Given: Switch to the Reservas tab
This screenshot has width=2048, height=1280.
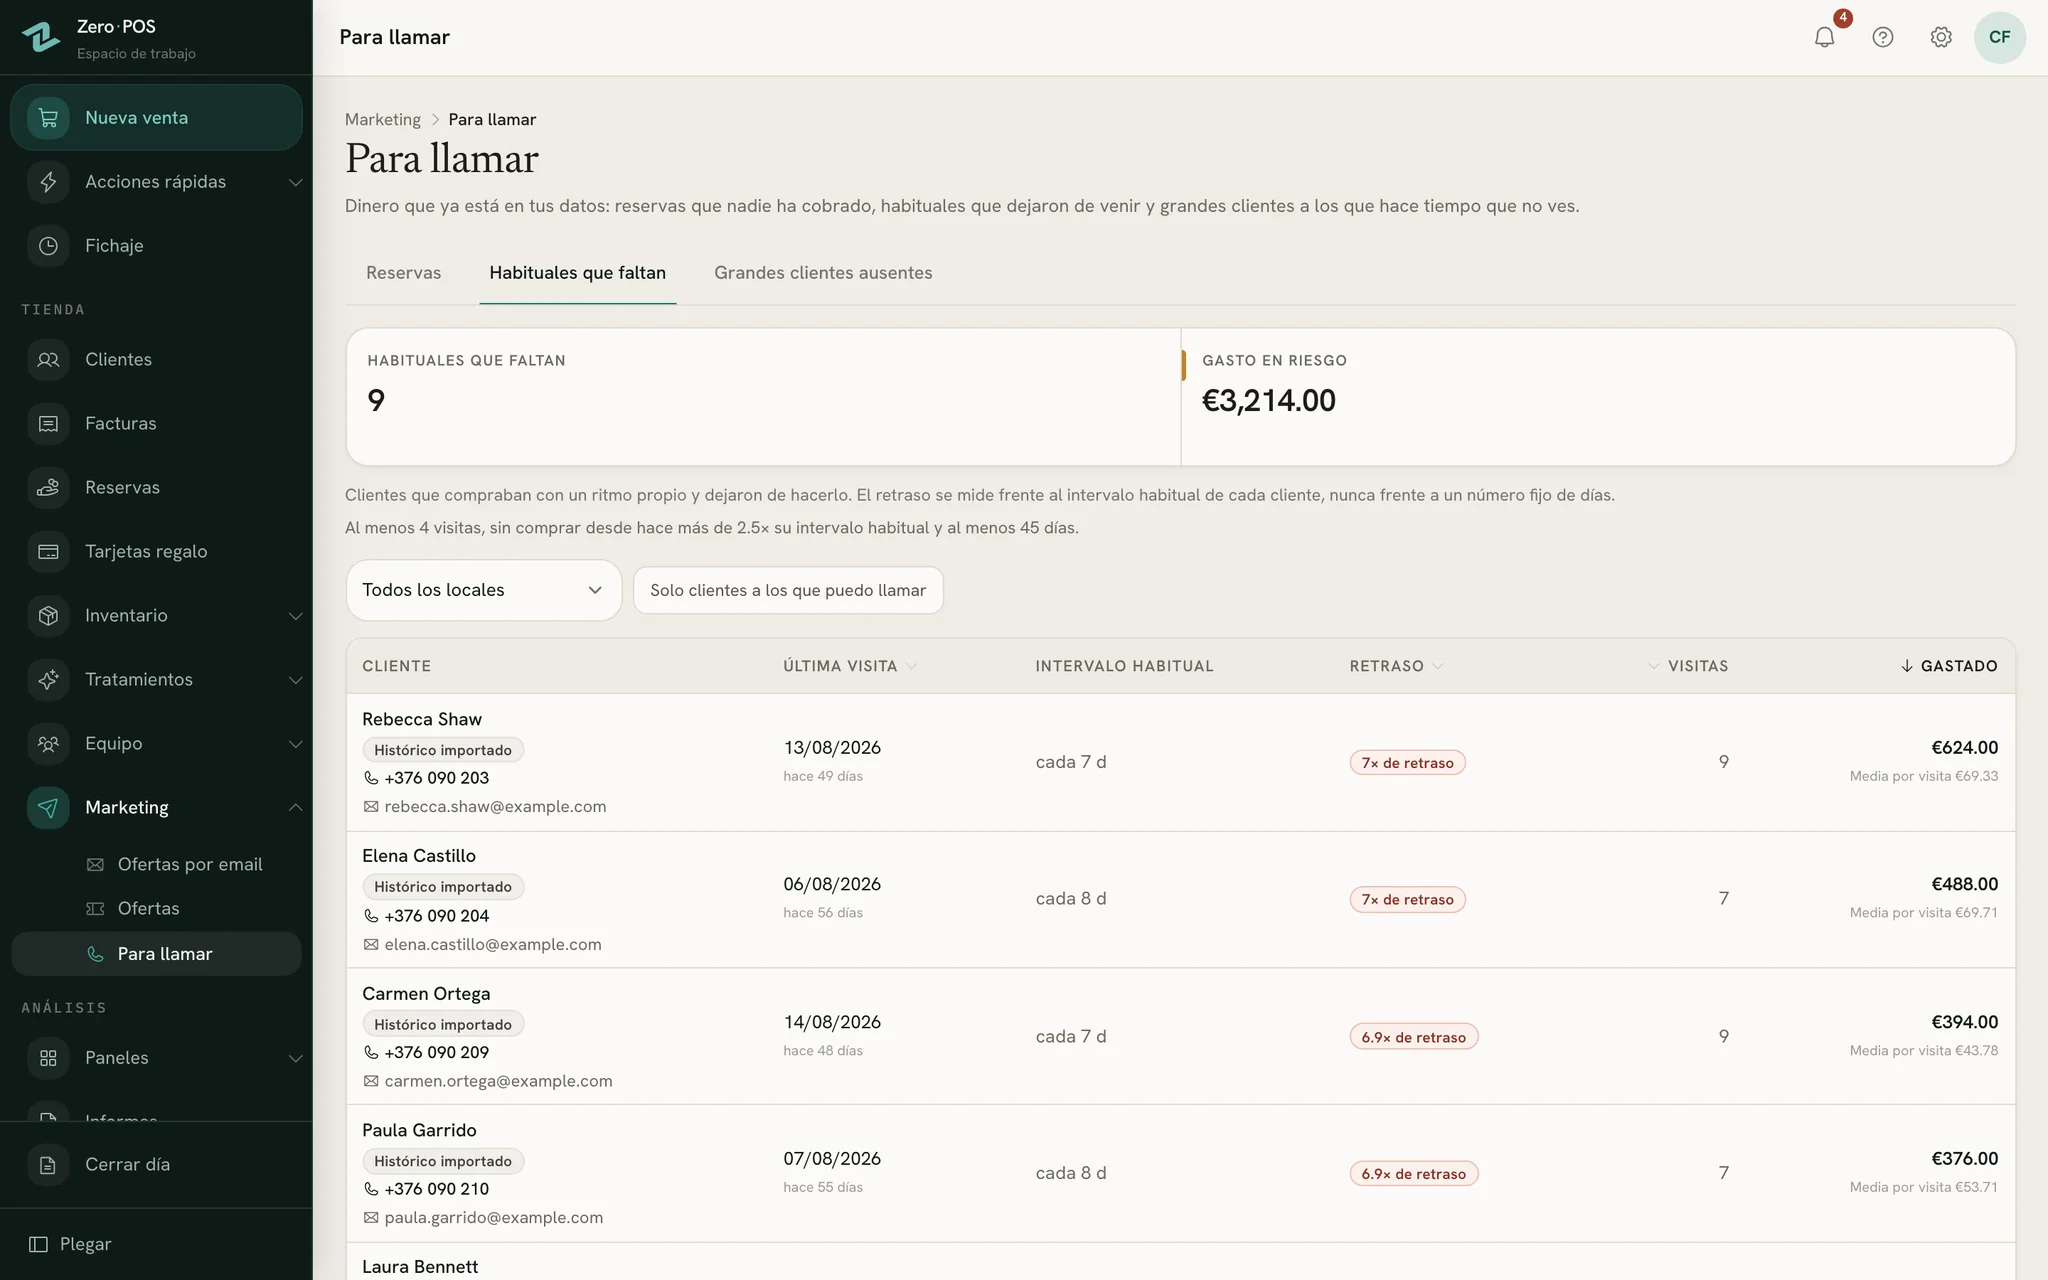Looking at the screenshot, I should (403, 273).
